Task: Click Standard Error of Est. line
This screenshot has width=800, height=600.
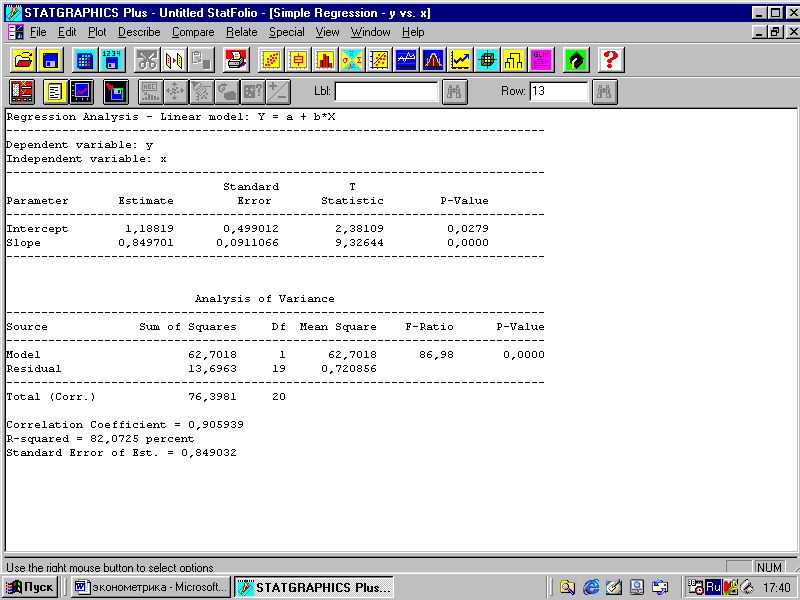Action: point(121,453)
